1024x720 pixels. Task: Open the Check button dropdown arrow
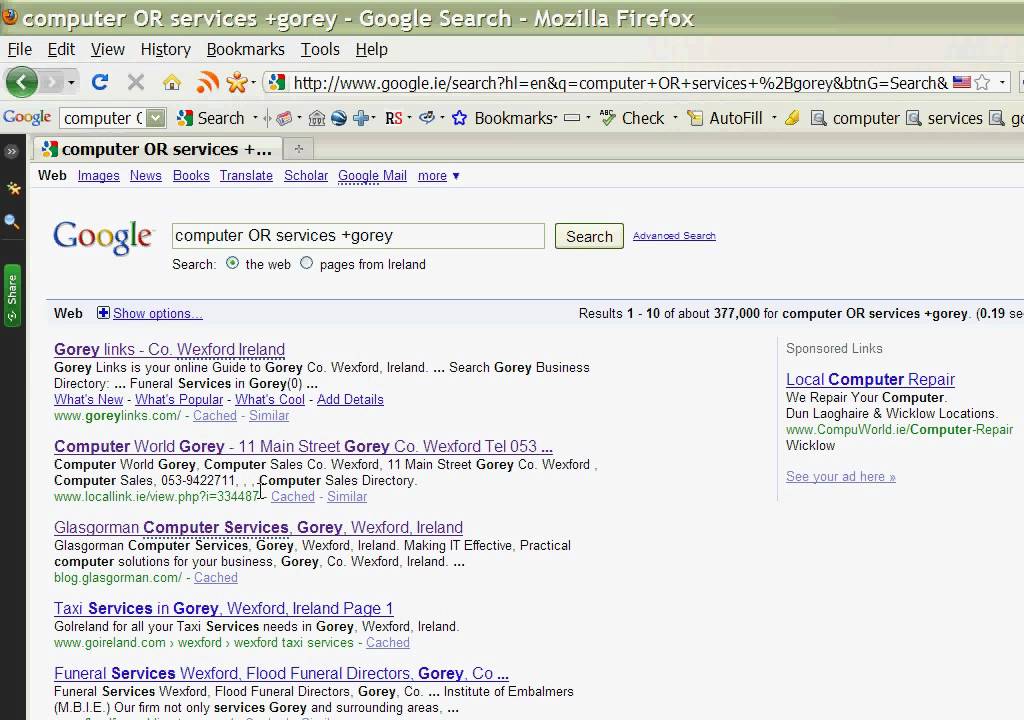(675, 118)
